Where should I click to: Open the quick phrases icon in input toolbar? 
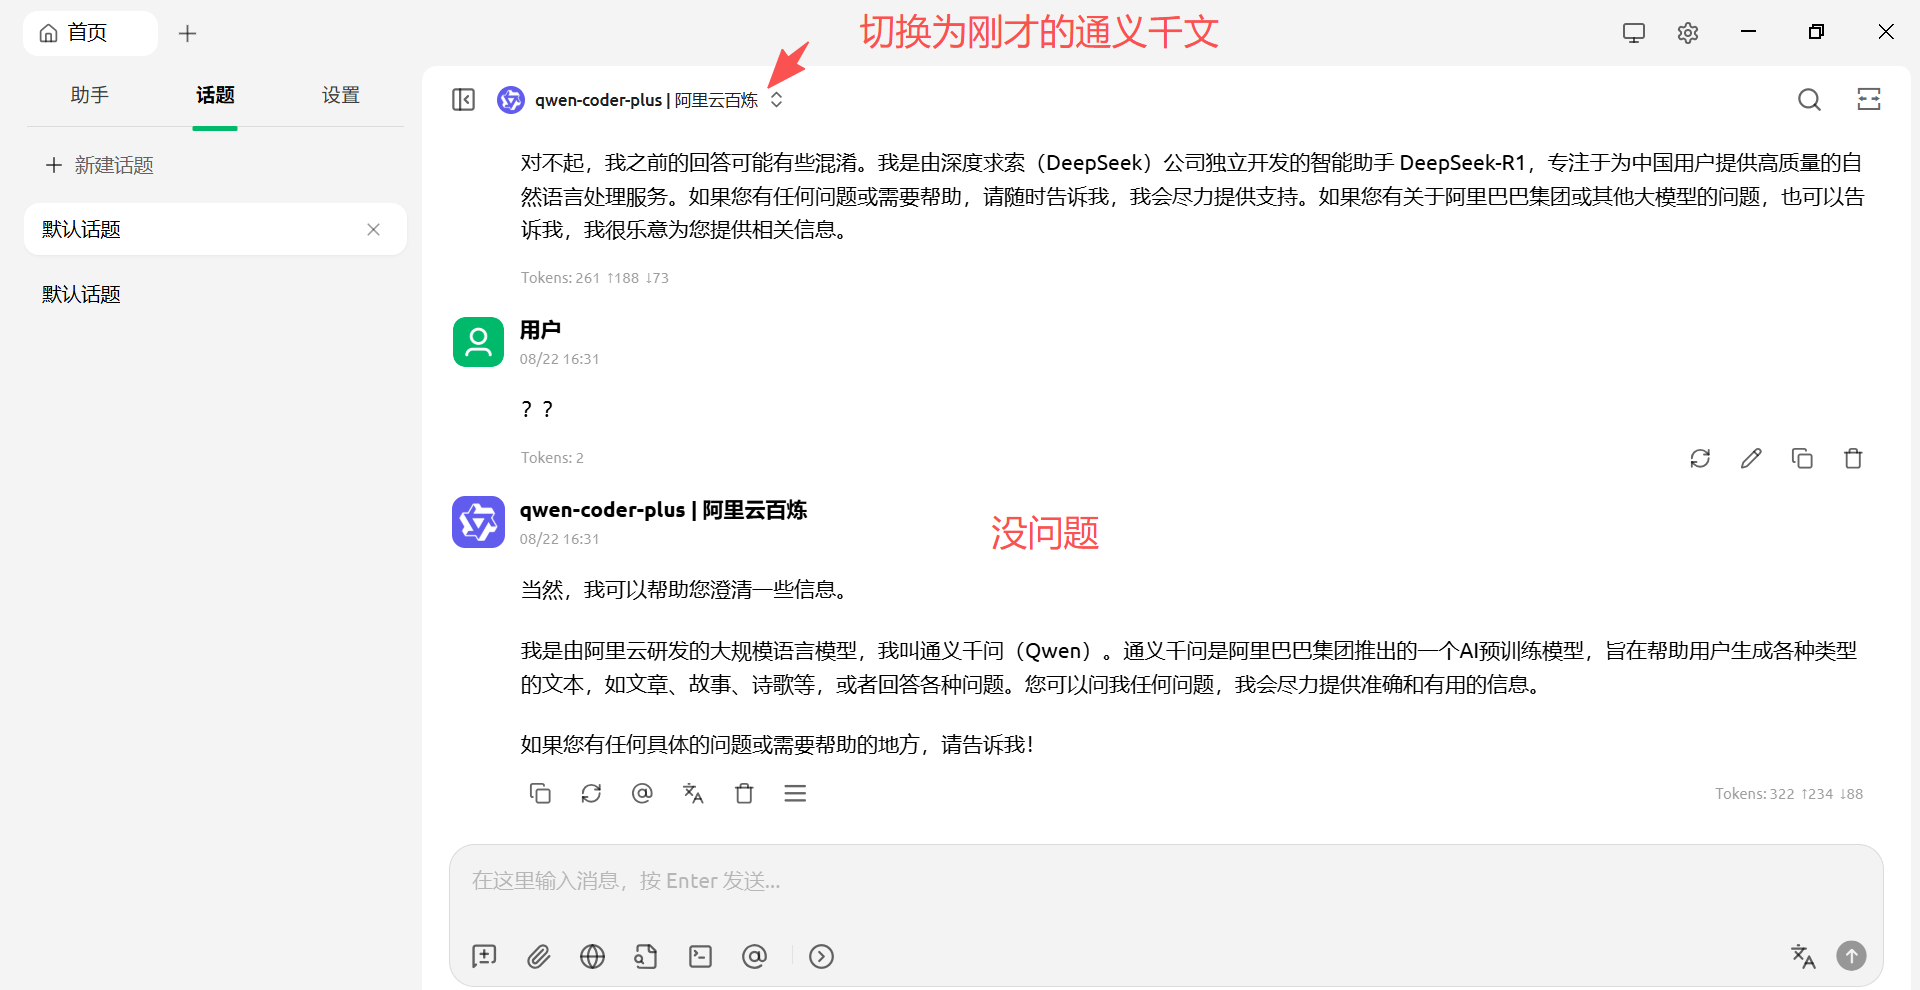700,956
